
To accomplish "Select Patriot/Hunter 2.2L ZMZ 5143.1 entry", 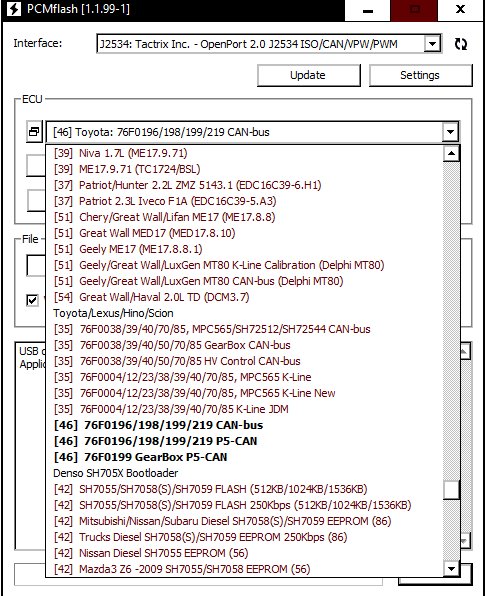I will (x=244, y=185).
